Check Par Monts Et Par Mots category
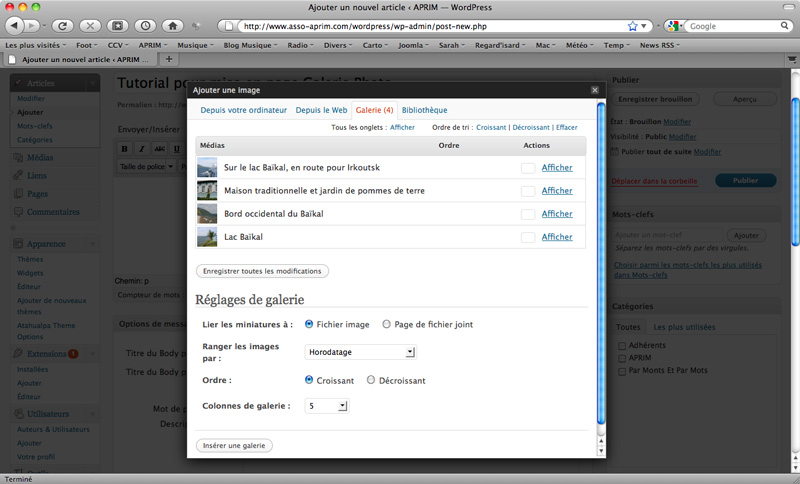Image resolution: width=800 pixels, height=484 pixels. coord(622,371)
